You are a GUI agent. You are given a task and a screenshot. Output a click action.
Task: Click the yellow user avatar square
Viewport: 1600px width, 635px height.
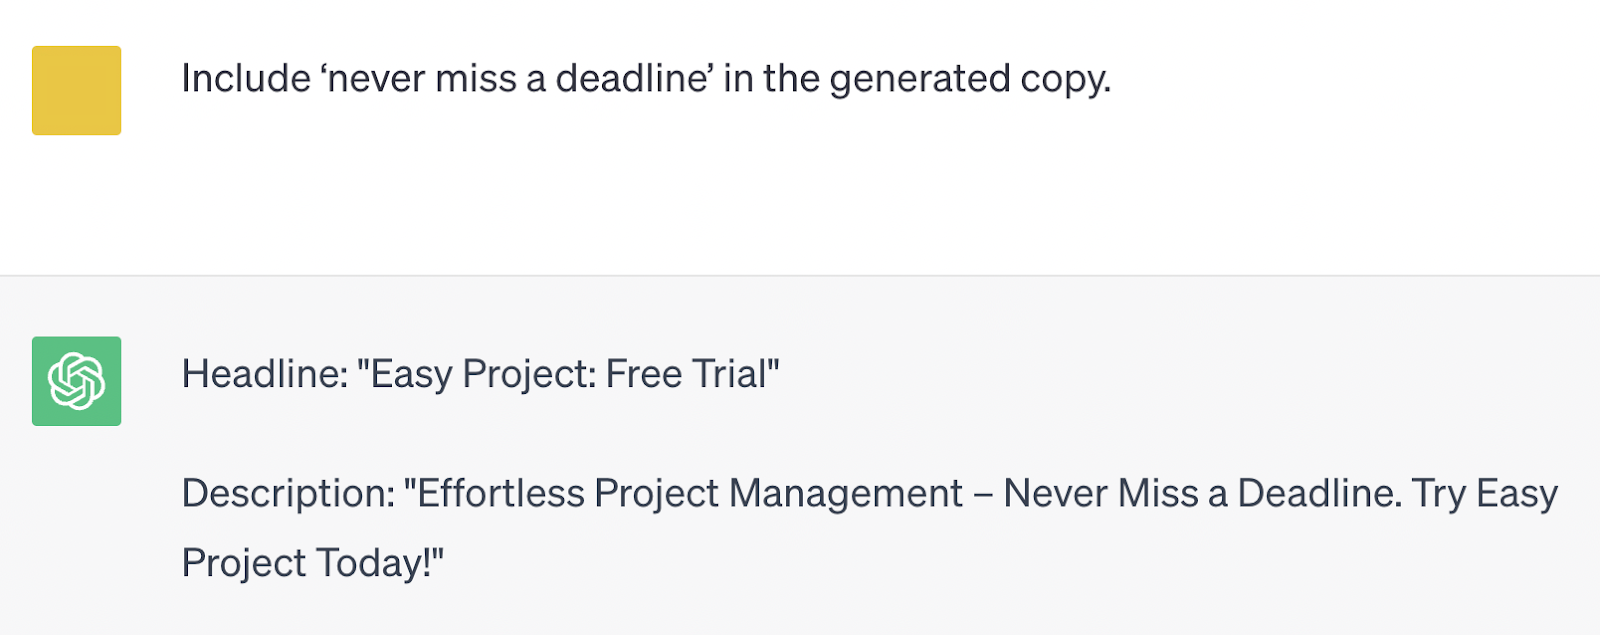coord(76,90)
